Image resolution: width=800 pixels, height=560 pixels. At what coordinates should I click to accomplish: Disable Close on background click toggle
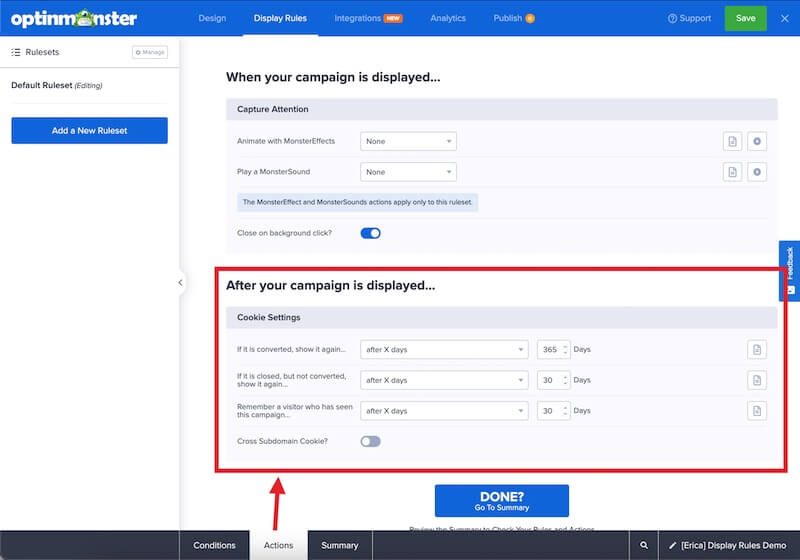pyautogui.click(x=370, y=233)
